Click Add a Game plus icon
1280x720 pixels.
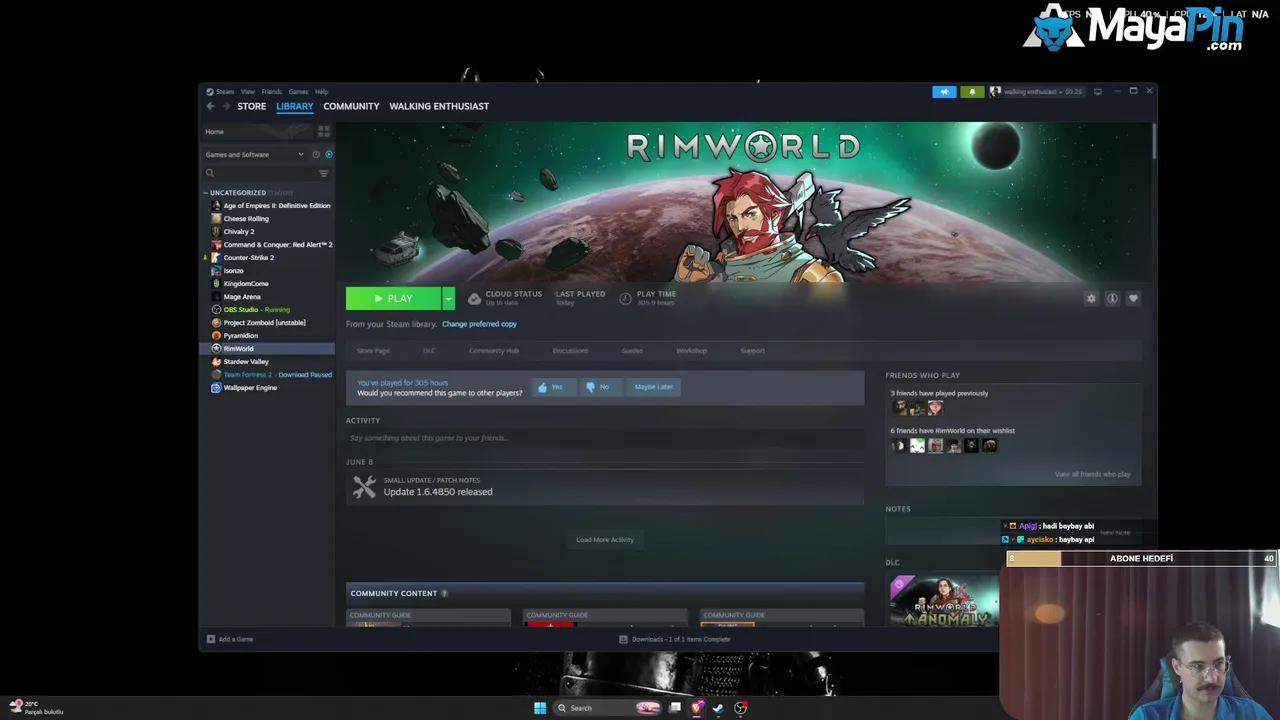211,639
